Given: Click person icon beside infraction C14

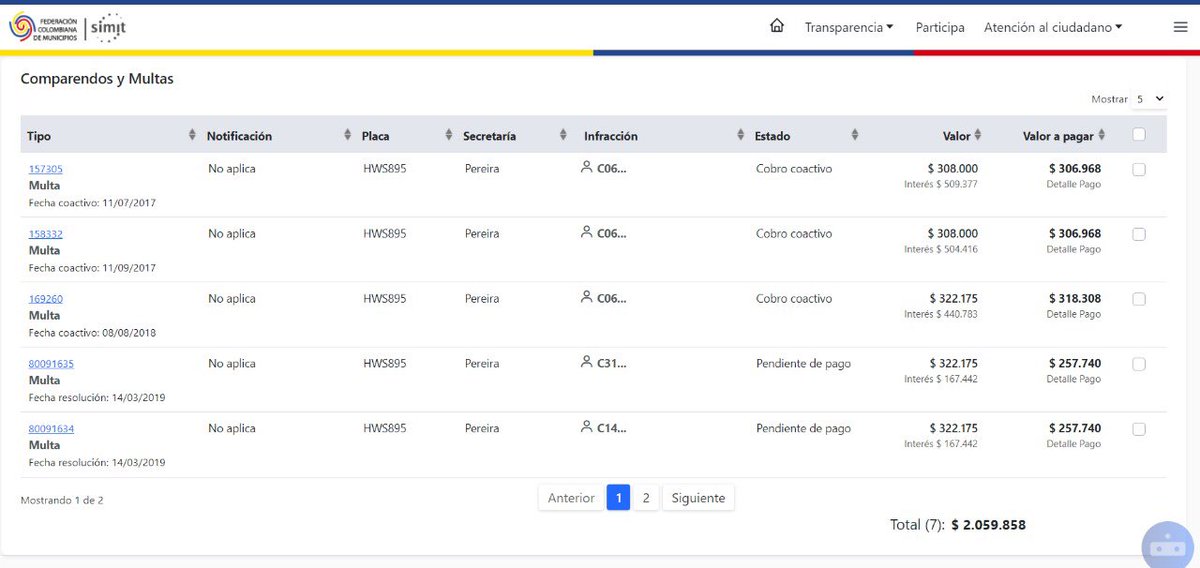Looking at the screenshot, I should click(x=587, y=427).
